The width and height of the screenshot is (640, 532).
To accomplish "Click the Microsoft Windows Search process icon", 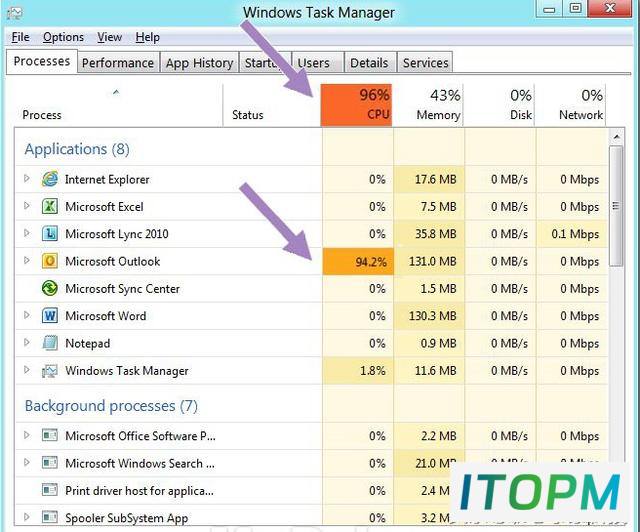I will click(50, 463).
